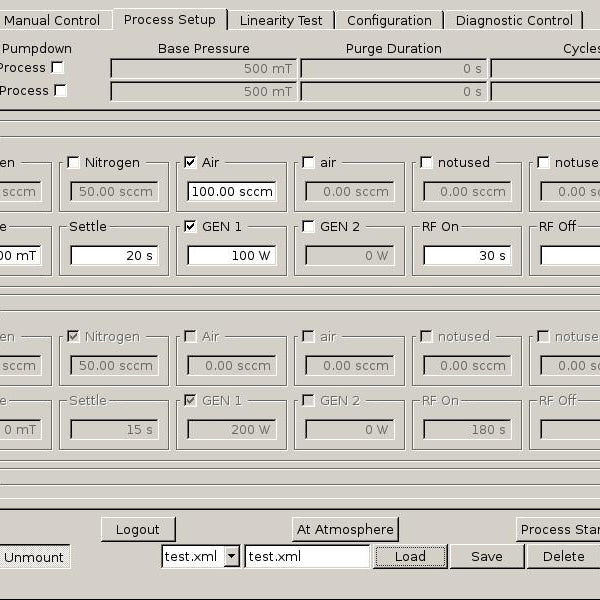Click the Unmount button
The height and width of the screenshot is (600, 600).
[x=33, y=557]
